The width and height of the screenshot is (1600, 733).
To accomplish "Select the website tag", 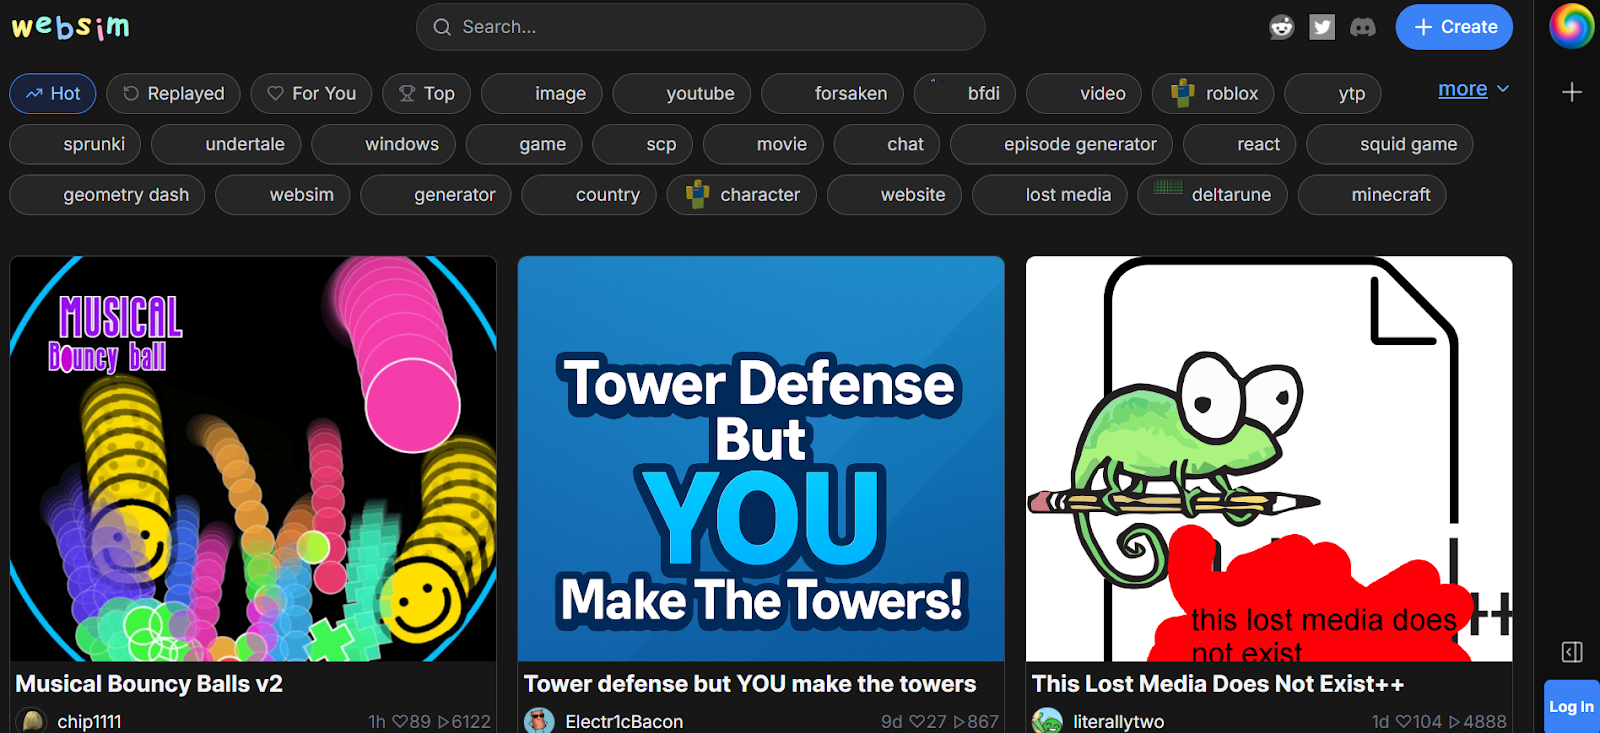I will 894,195.
